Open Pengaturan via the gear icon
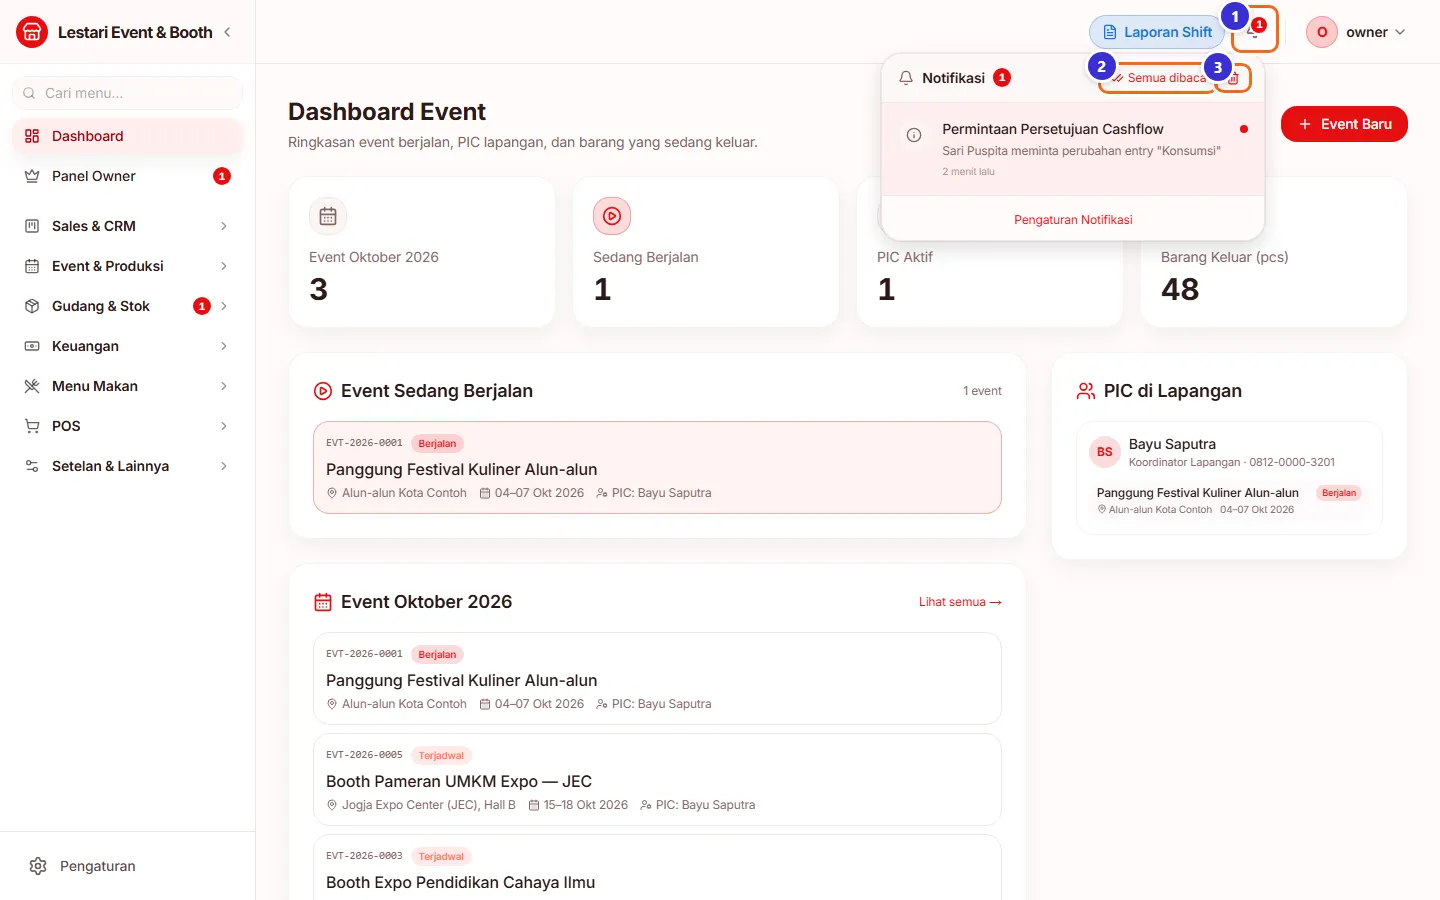Image resolution: width=1440 pixels, height=900 pixels. [38, 866]
